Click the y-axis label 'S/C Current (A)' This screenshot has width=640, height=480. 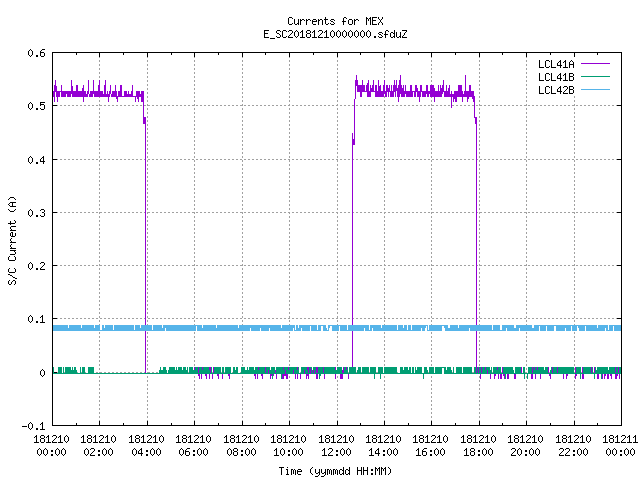12,240
